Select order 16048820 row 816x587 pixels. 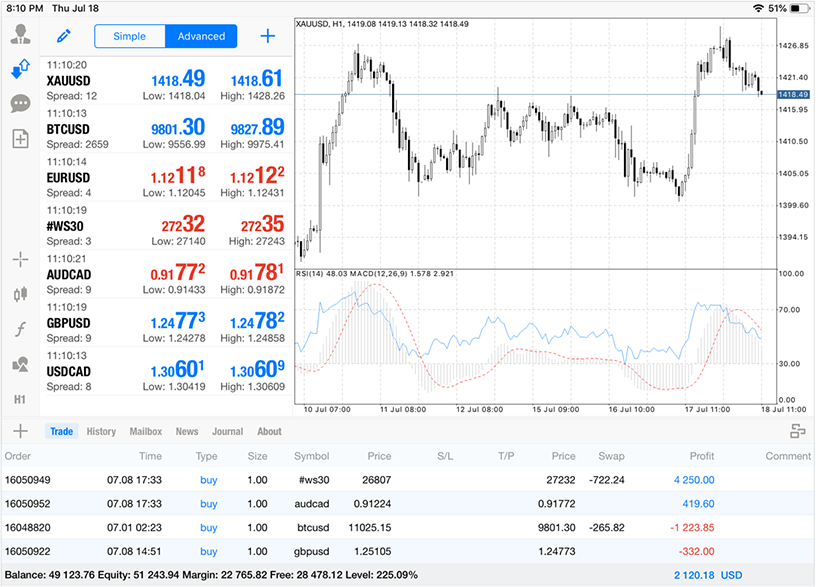click(408, 528)
